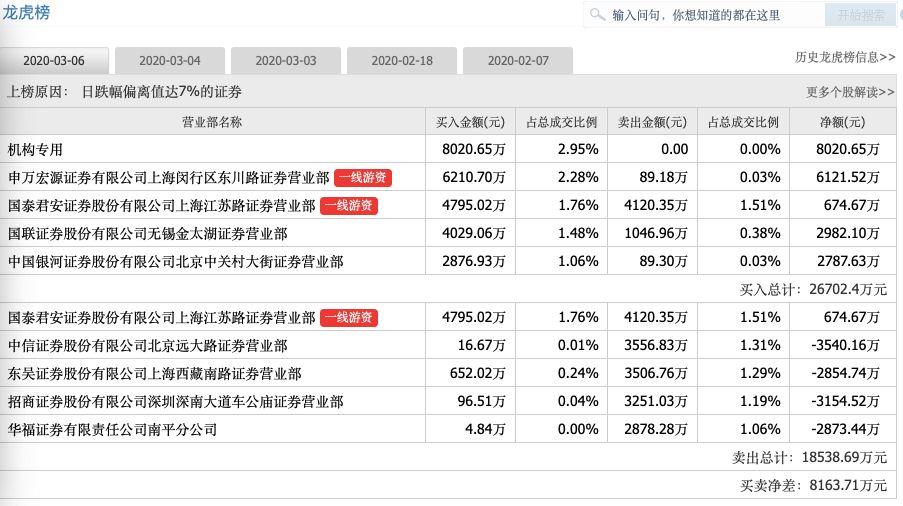Open 华福证券南平分公司 entry

[x=112, y=429]
